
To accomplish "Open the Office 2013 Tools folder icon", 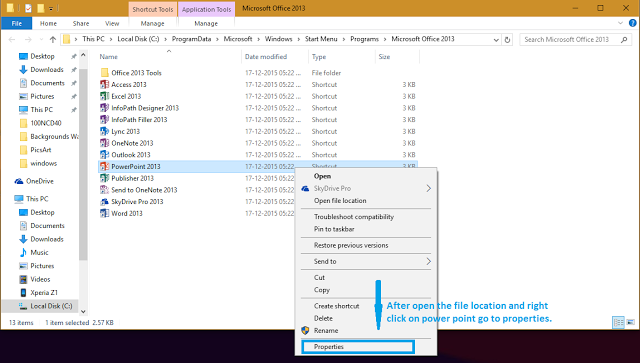I will [x=104, y=73].
